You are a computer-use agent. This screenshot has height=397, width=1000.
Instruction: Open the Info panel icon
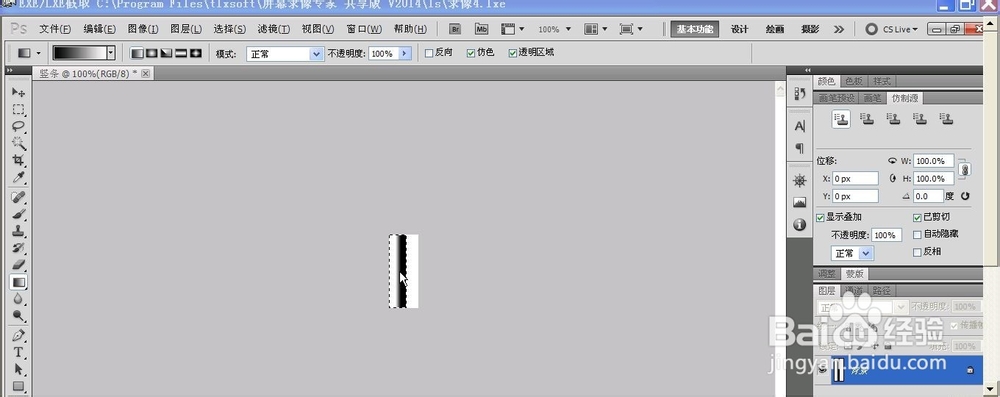tap(800, 225)
